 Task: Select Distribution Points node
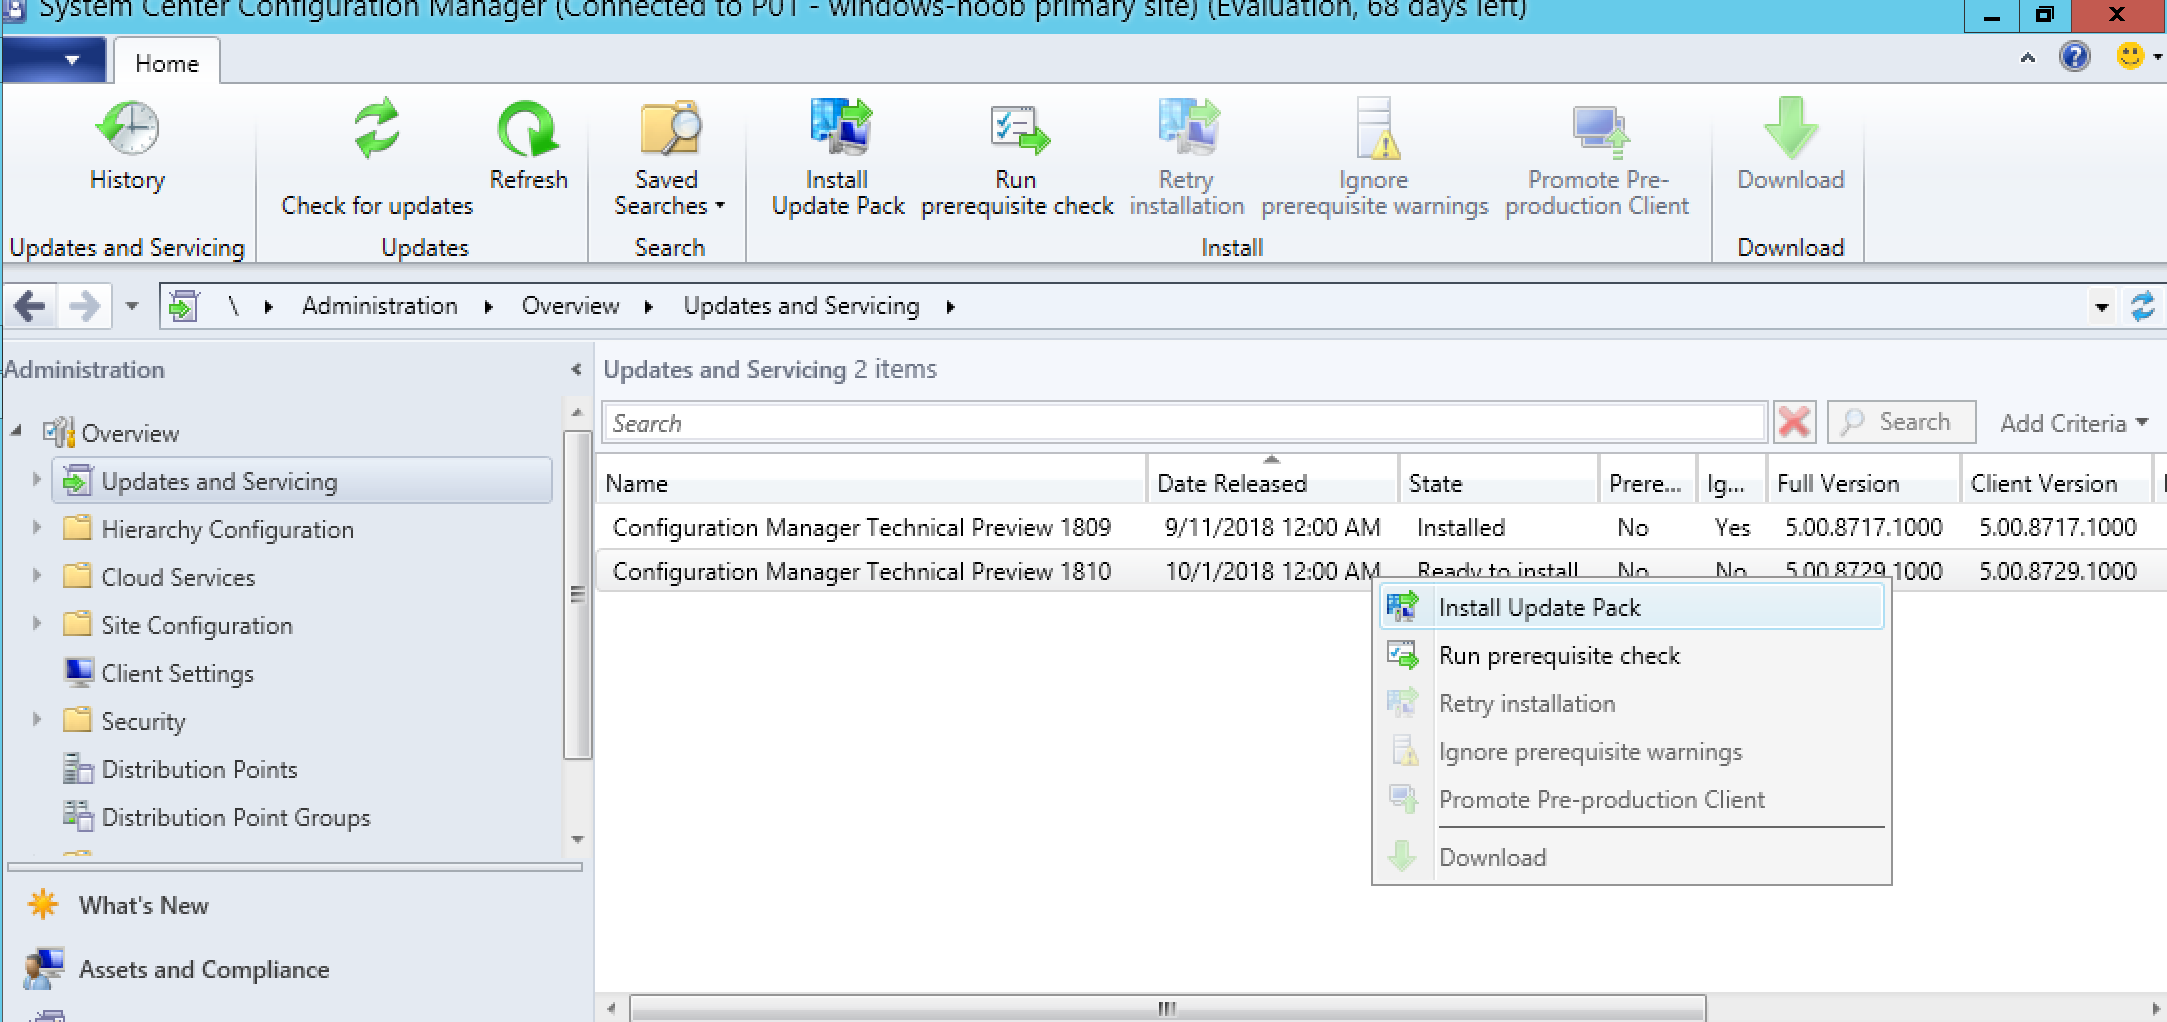[x=199, y=769]
